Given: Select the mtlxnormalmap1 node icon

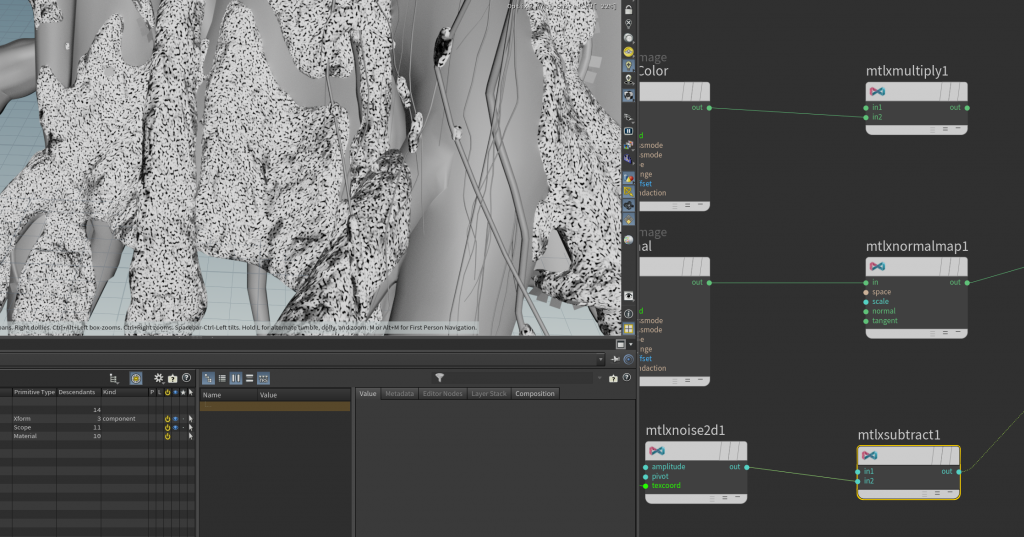Looking at the screenshot, I should (877, 266).
